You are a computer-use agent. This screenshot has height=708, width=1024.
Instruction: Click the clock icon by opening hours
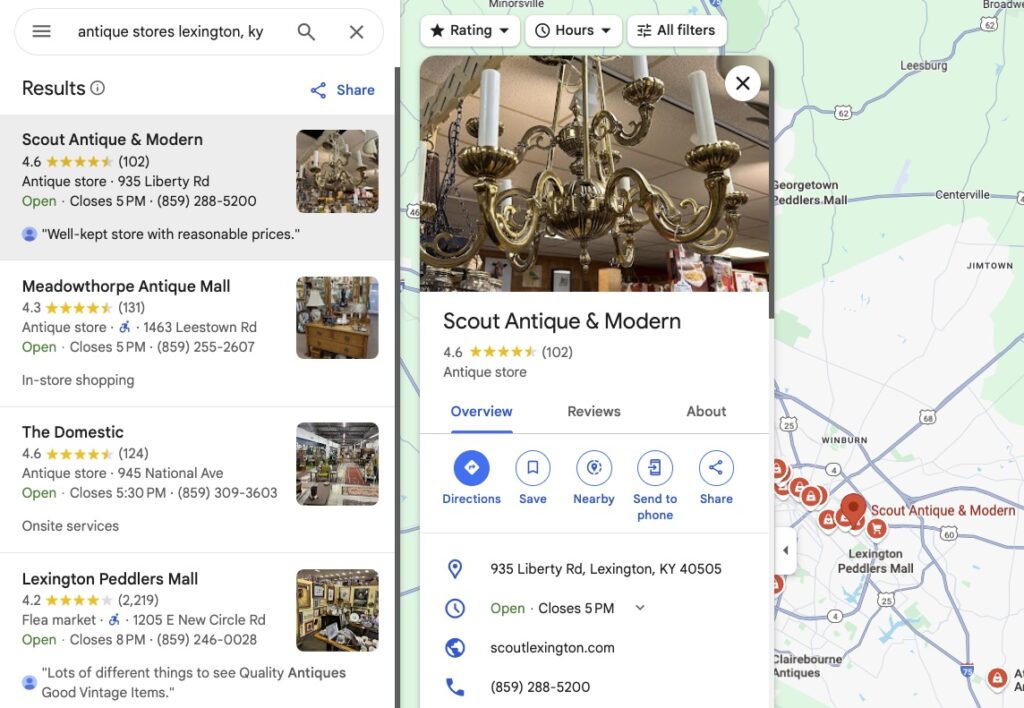[x=455, y=609]
